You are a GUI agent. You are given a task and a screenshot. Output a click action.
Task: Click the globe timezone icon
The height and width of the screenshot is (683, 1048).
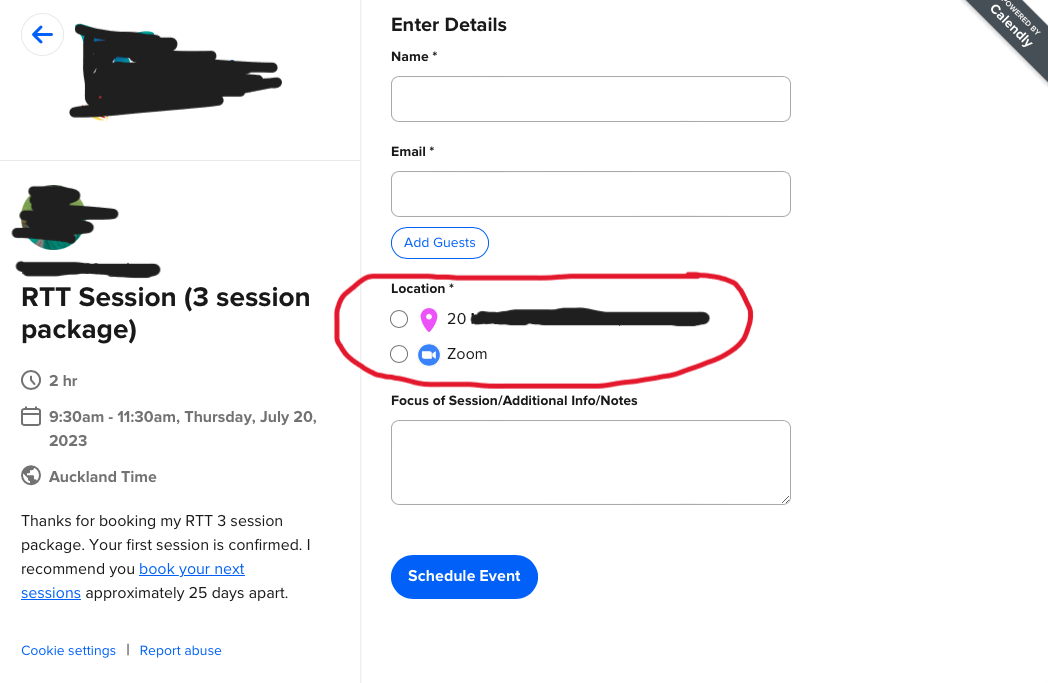point(31,476)
